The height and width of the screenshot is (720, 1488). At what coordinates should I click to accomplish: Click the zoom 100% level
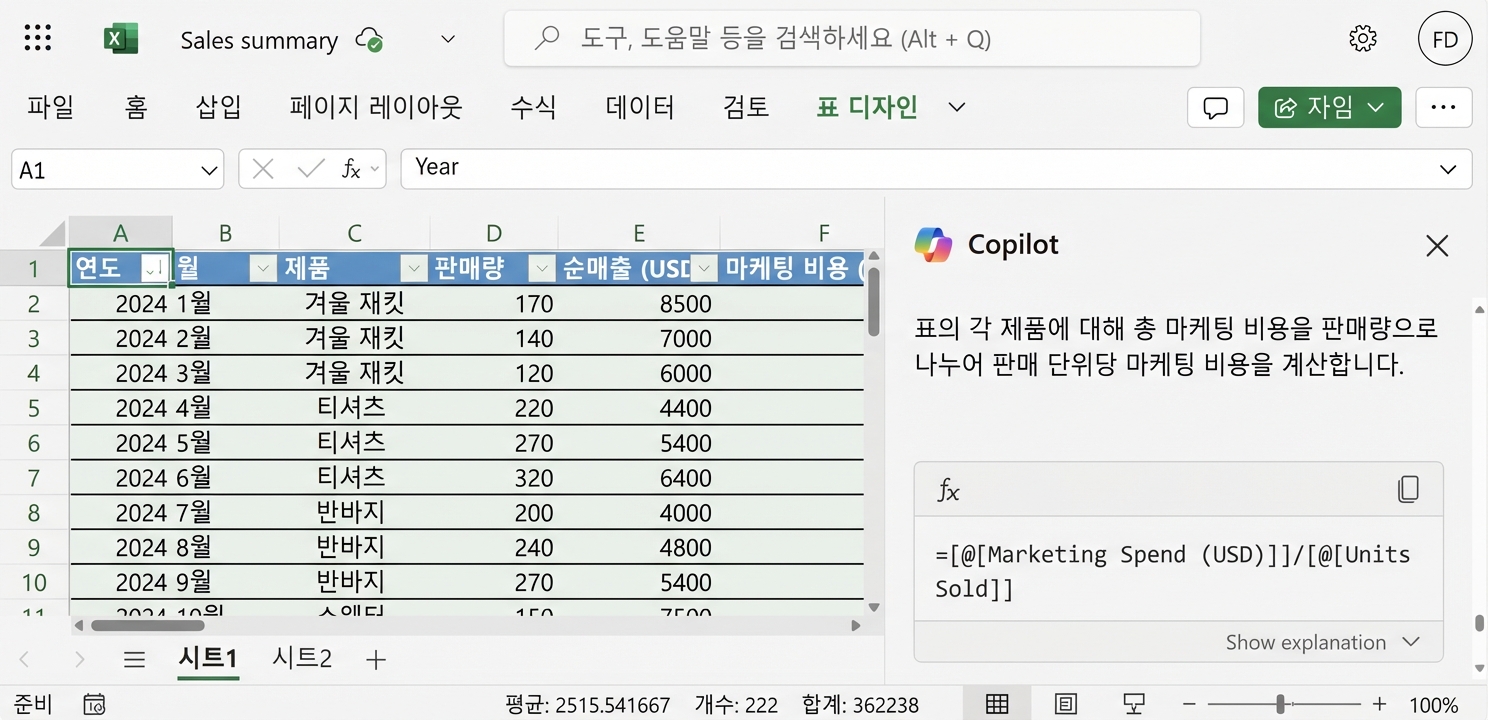point(1433,704)
